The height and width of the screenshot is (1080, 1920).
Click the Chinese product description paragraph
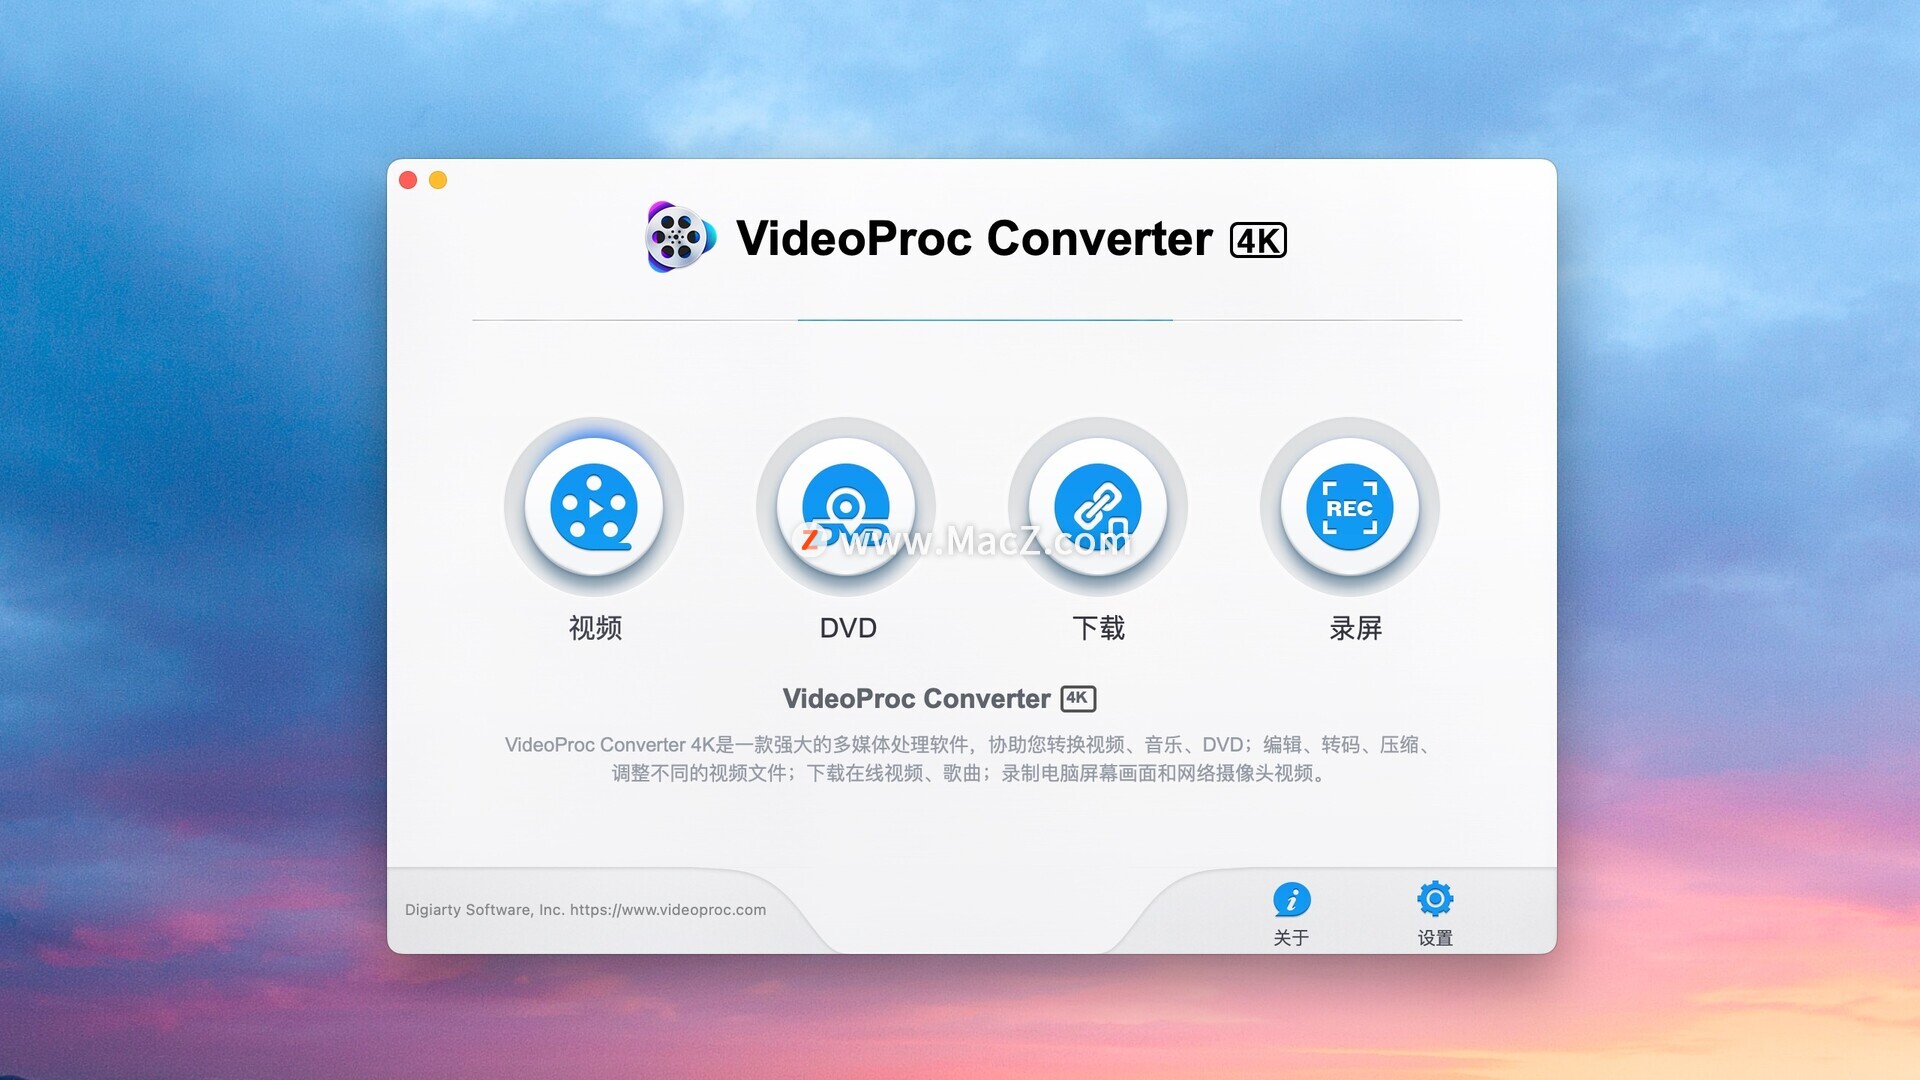pyautogui.click(x=969, y=759)
